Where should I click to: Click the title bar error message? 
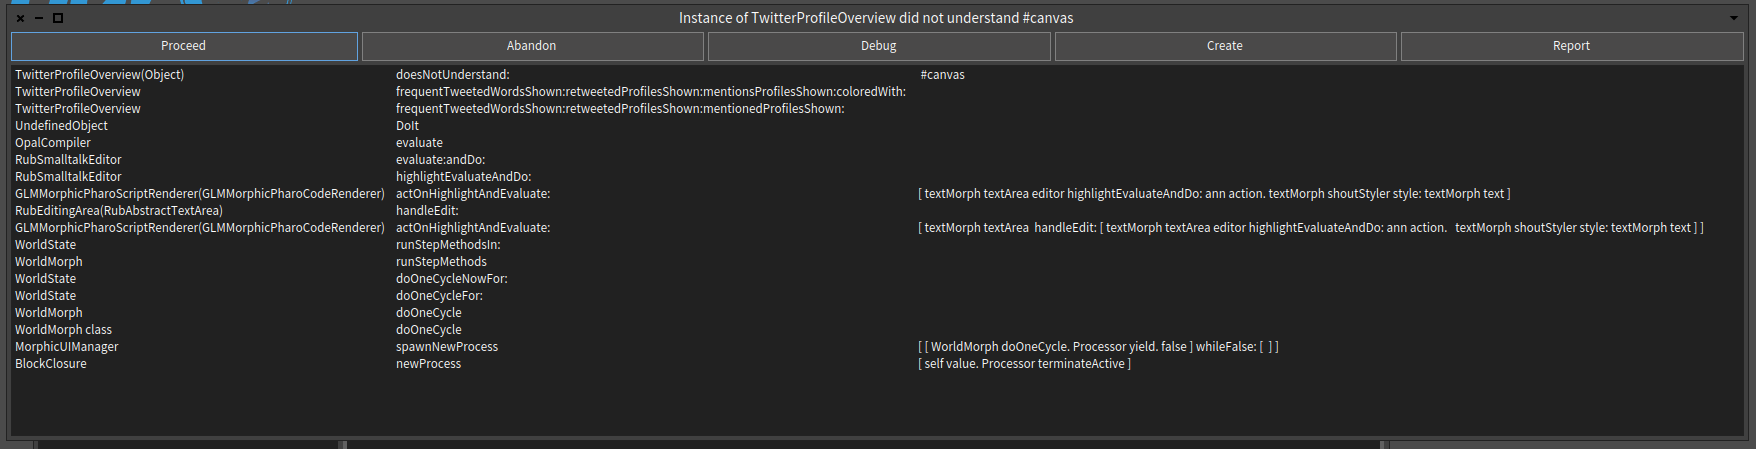tap(876, 18)
